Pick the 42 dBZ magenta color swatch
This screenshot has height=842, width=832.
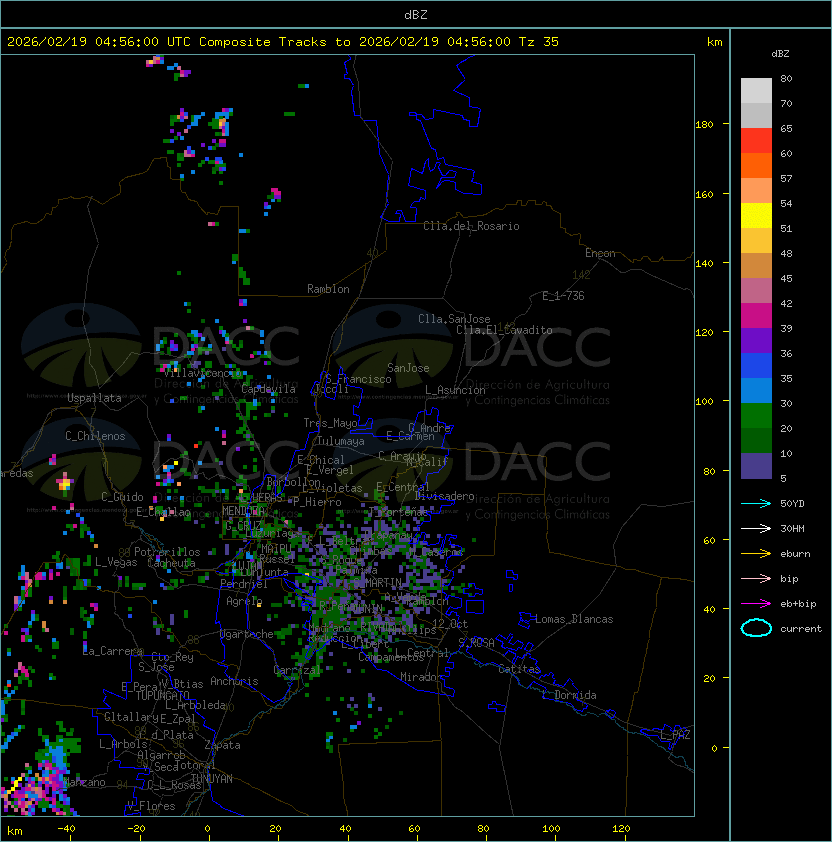756,315
